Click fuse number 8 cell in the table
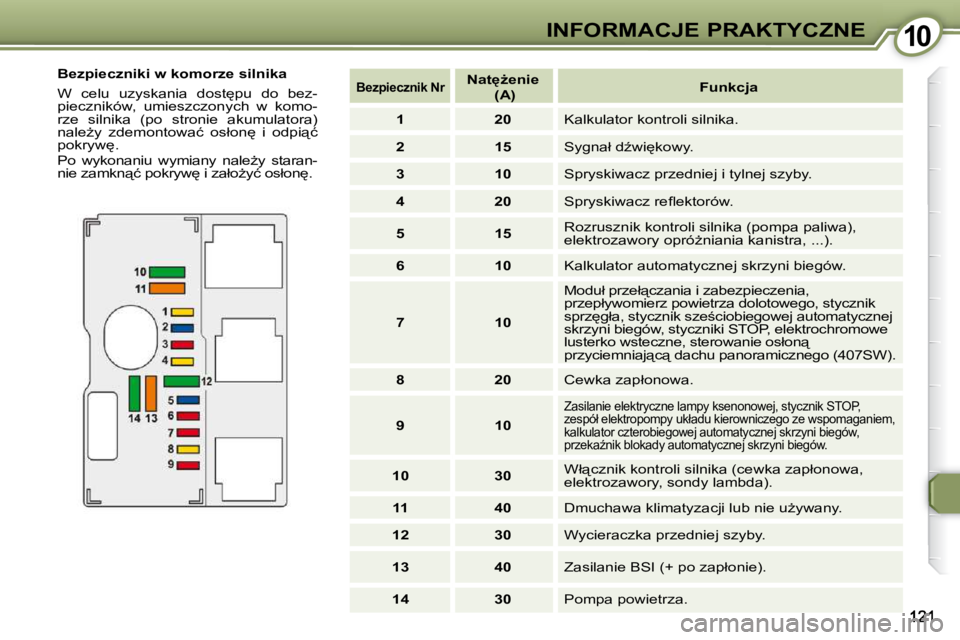 [x=400, y=380]
